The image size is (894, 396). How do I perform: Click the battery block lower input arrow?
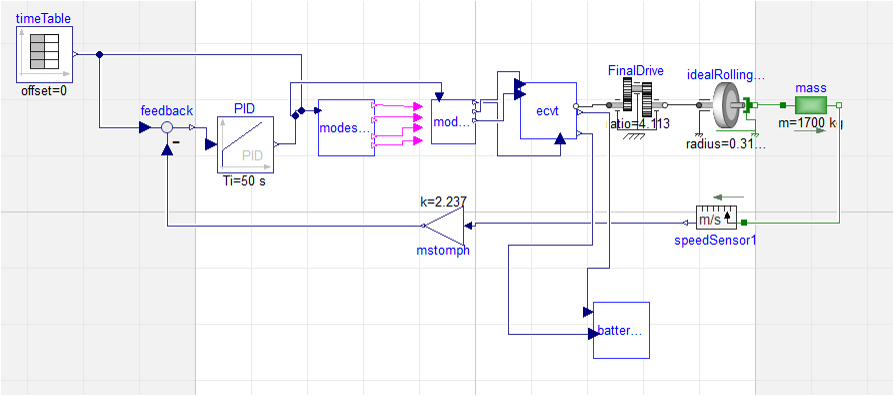595,334
